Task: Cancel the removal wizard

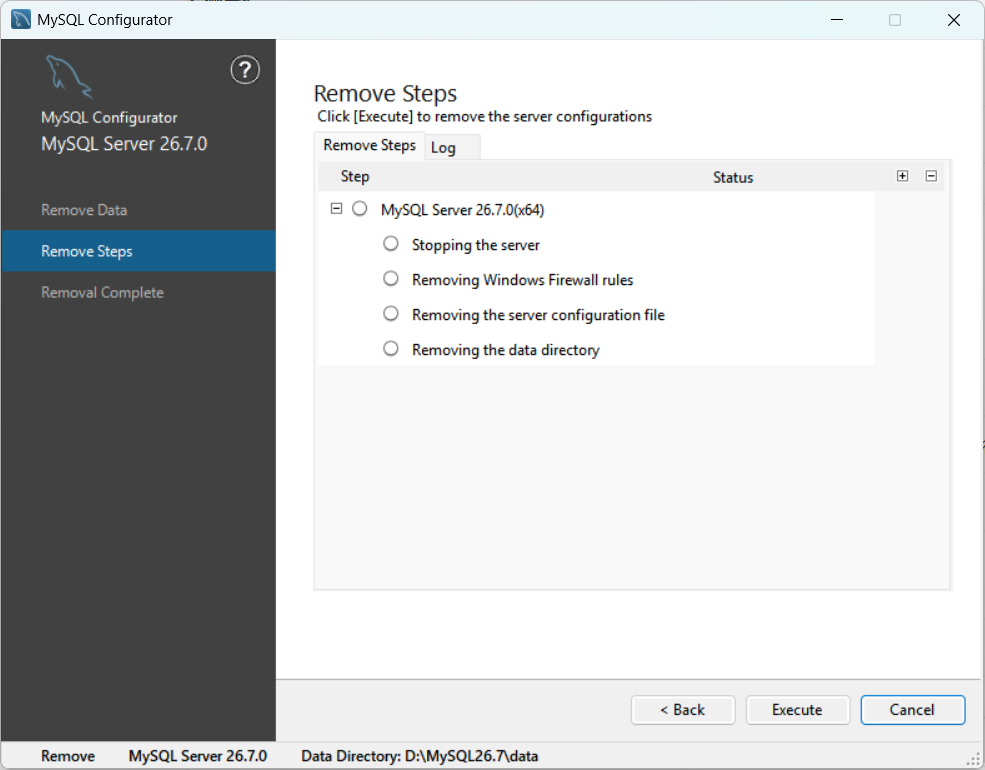Action: pyautogui.click(x=913, y=710)
